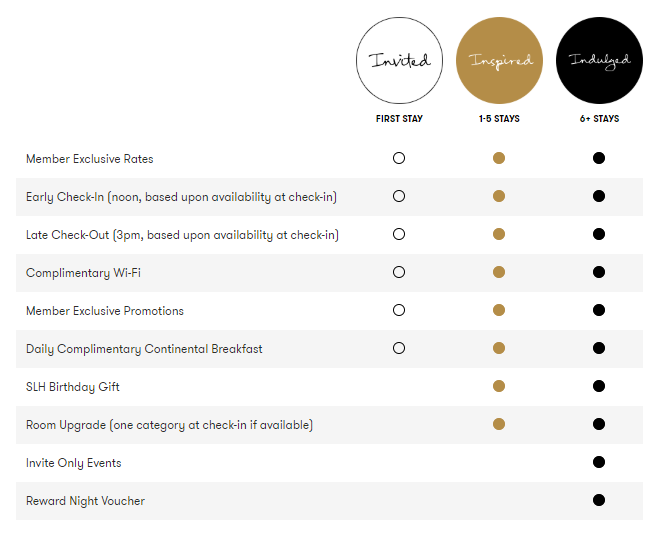Click the gold dot in Room Upgrade row
This screenshot has height=535, width=657.
click(499, 424)
